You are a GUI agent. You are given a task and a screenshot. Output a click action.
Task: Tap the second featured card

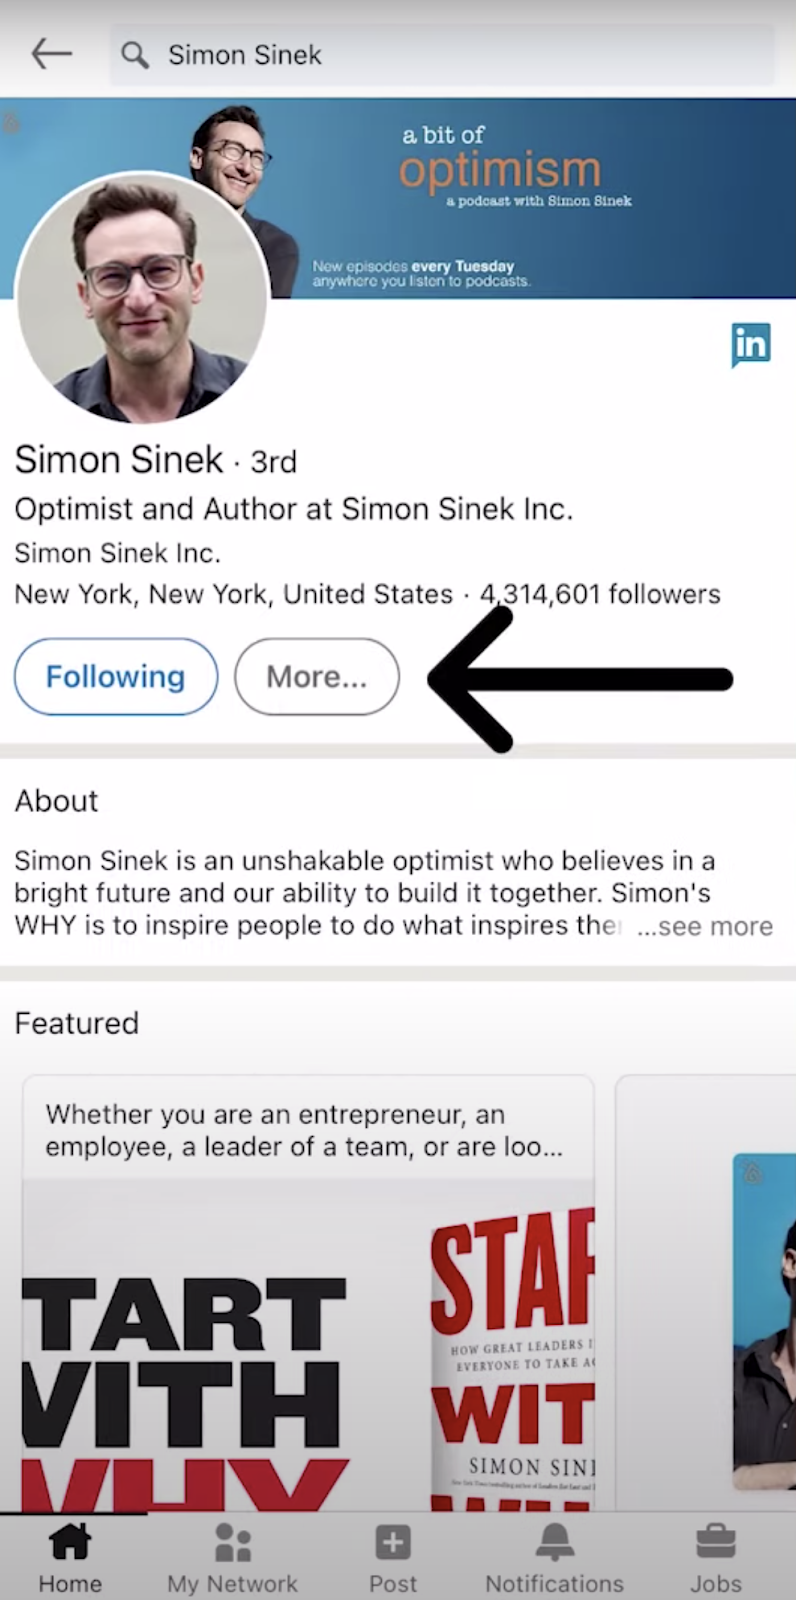pos(708,1300)
